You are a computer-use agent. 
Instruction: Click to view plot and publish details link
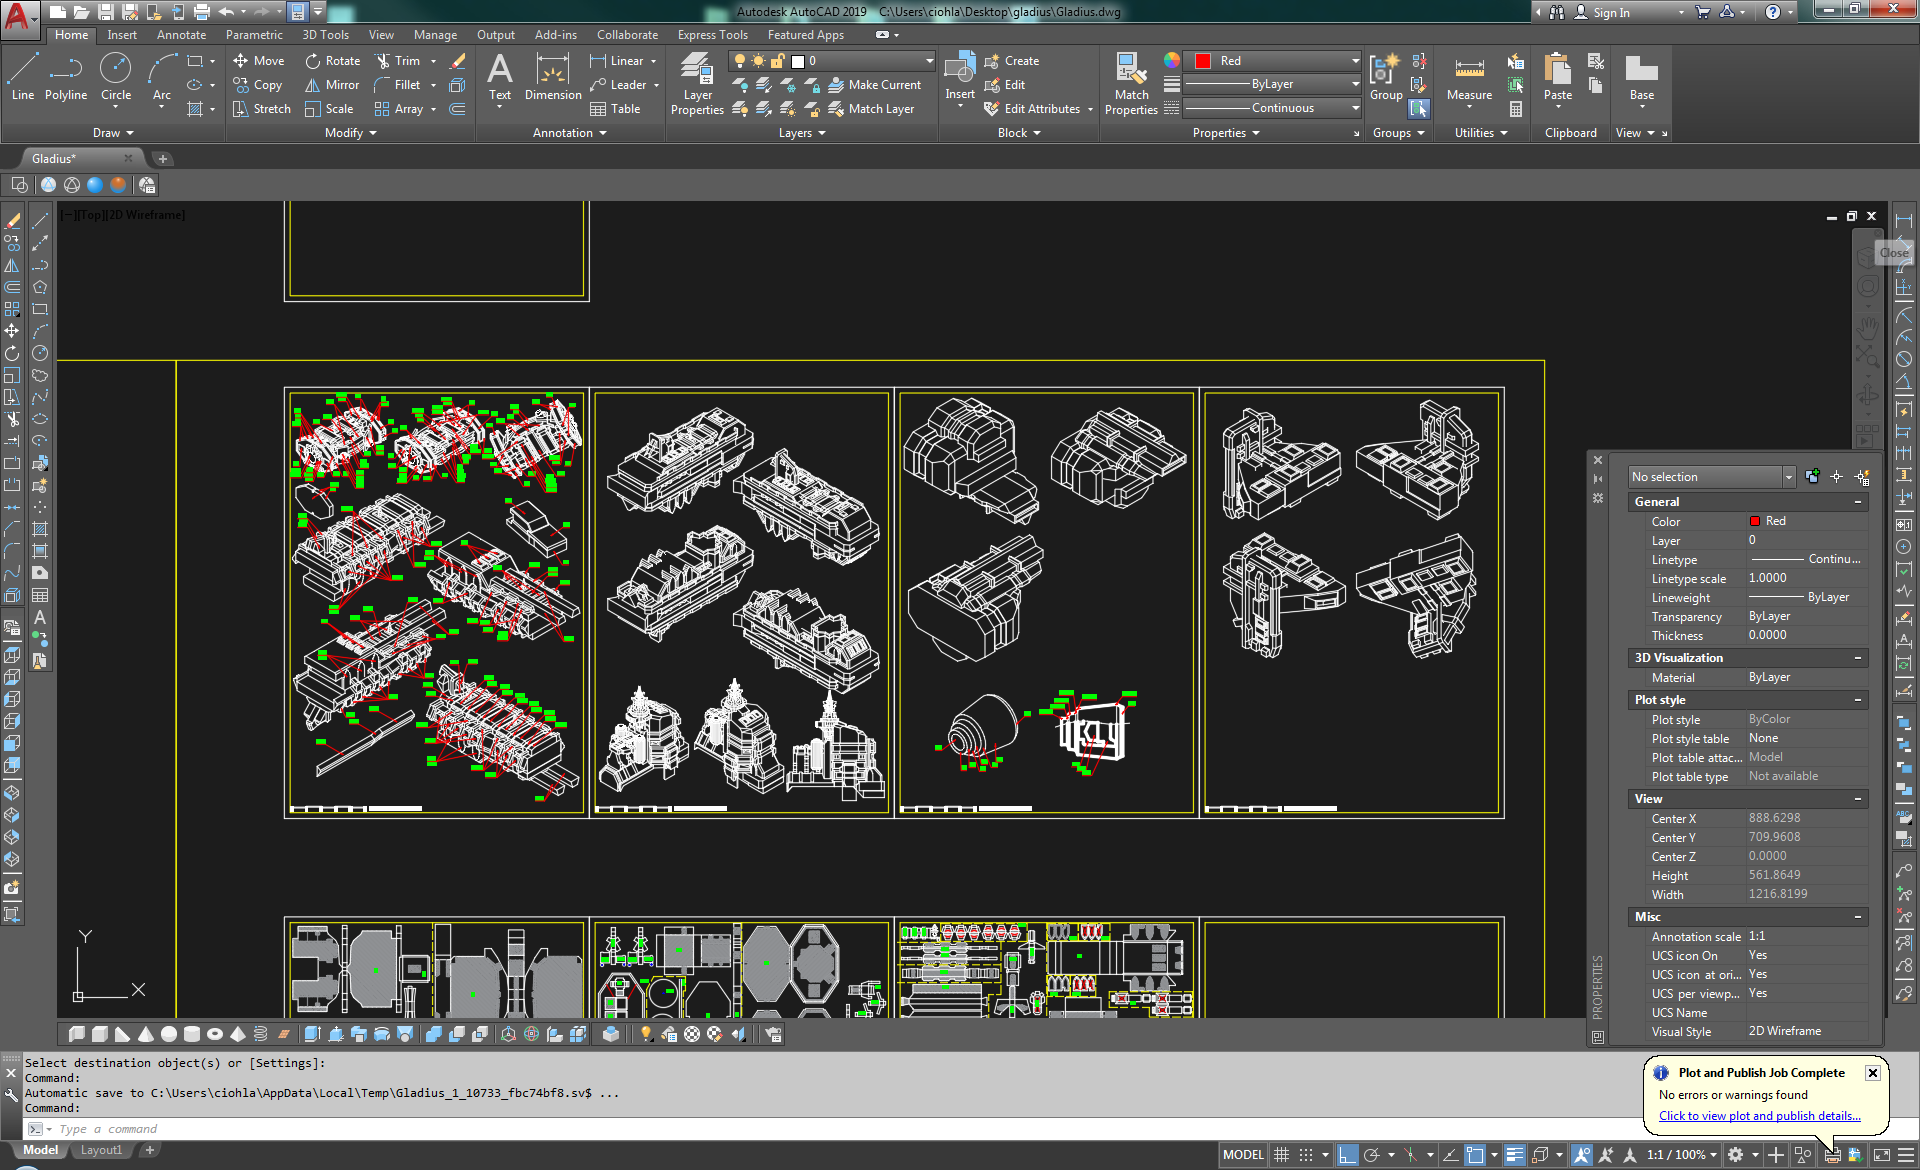click(1759, 1116)
